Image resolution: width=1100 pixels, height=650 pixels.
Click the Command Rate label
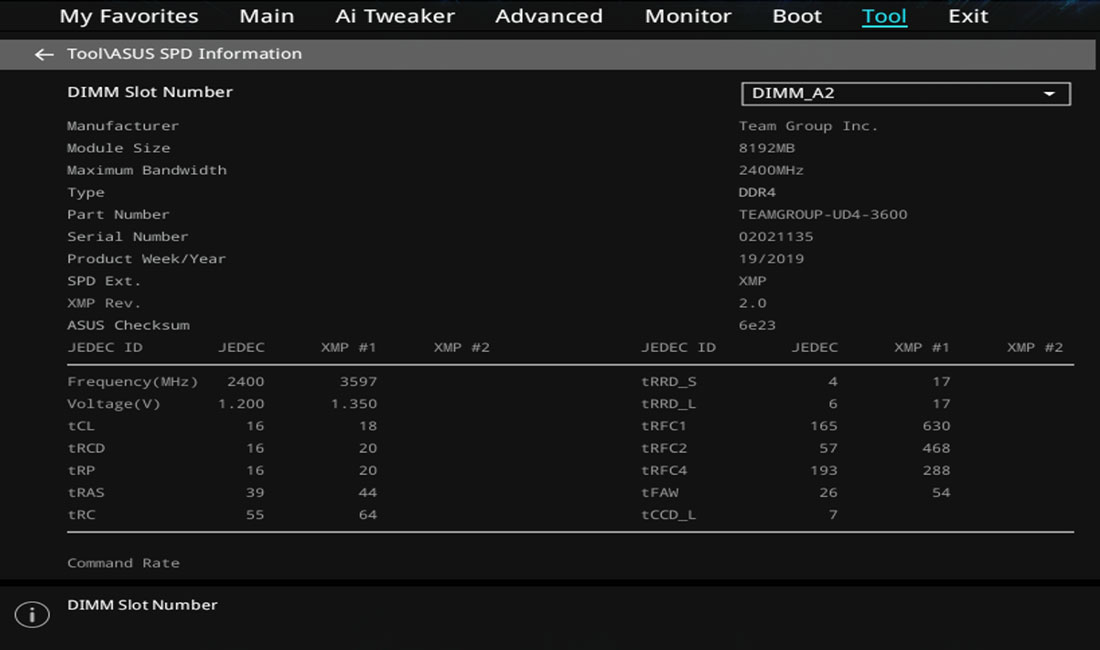[x=123, y=563]
